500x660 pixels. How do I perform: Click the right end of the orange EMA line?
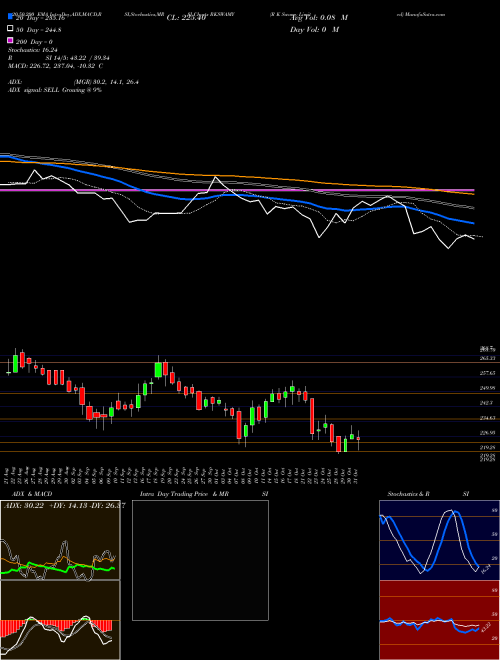[x=472, y=194]
